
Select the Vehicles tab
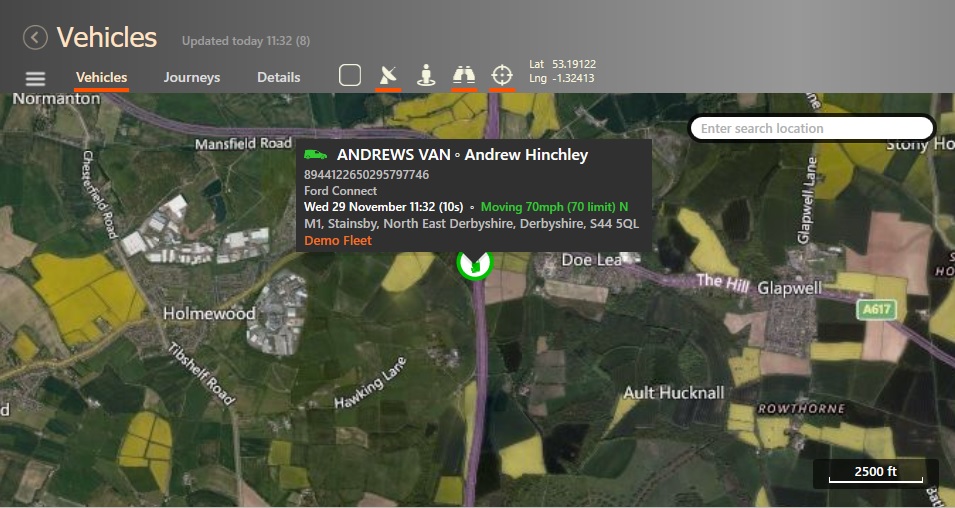coord(102,77)
